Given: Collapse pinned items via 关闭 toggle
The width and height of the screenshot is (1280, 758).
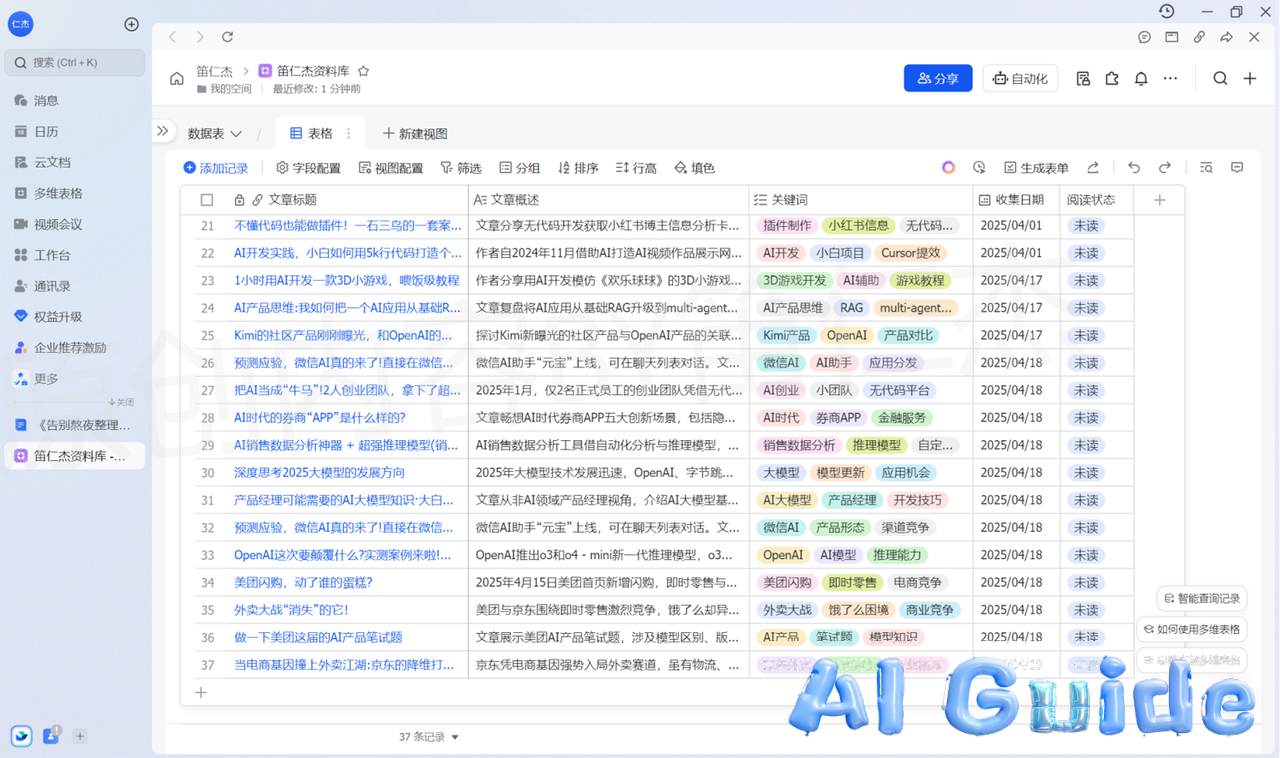Looking at the screenshot, I should click(121, 402).
